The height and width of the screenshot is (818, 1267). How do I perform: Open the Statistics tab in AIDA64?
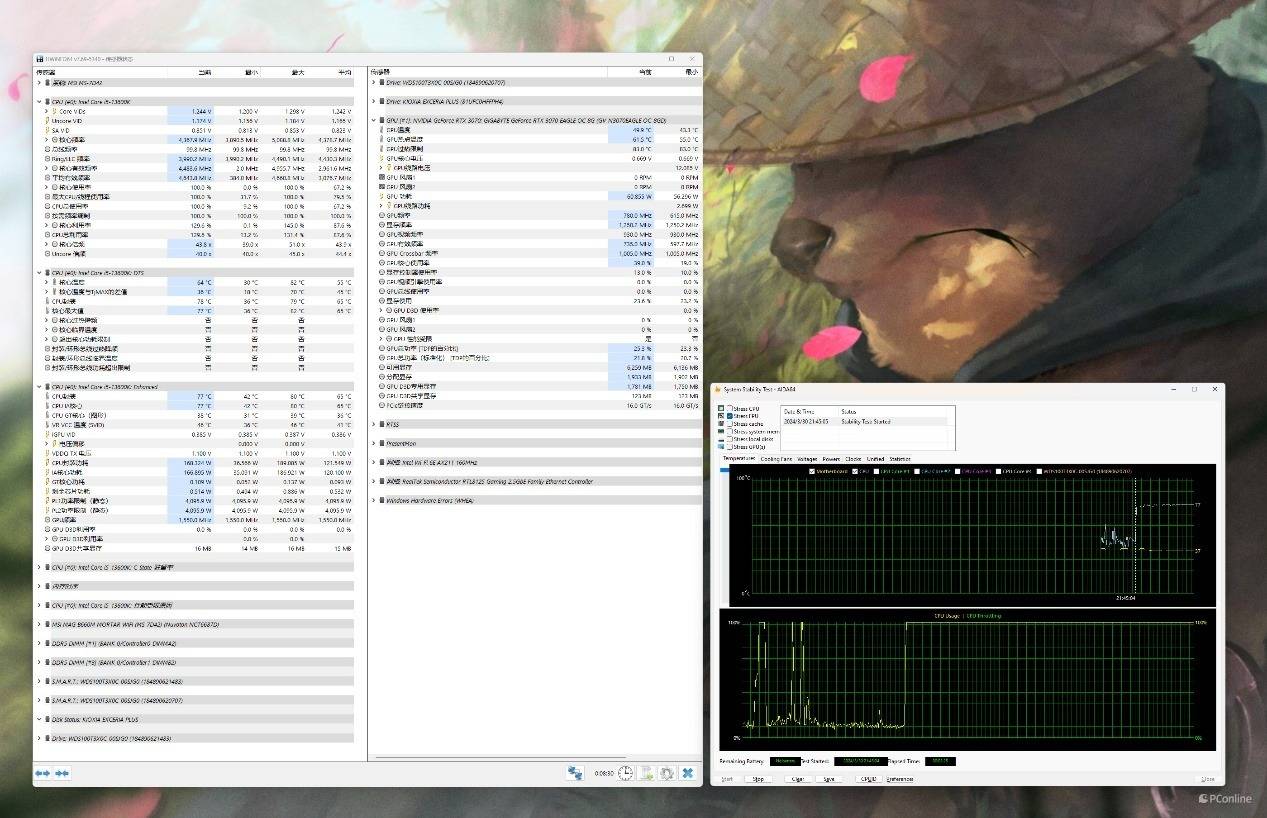900,459
